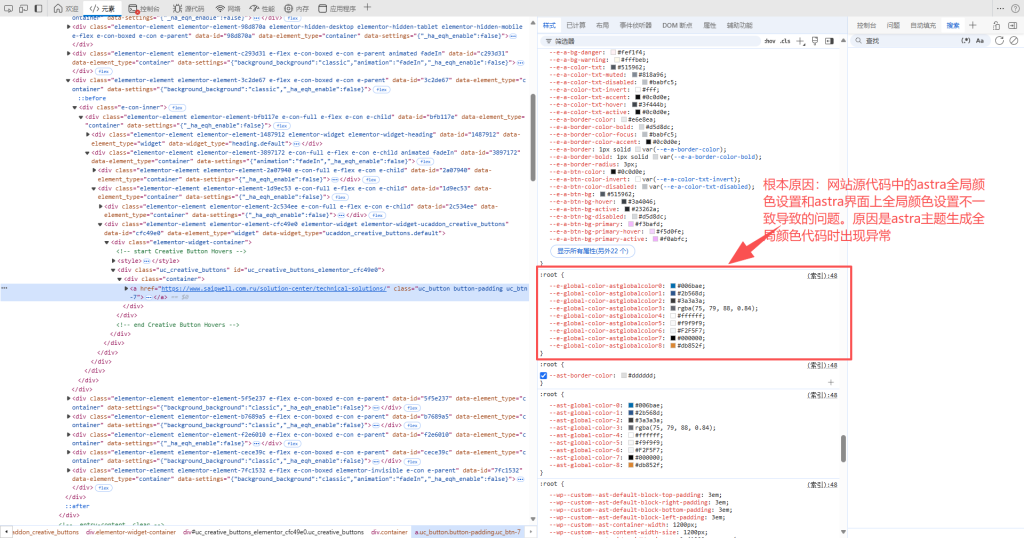Screen dimensions: 1024x538
Task: Open the 欢迎 (Welcome) home tab
Action: coord(67,8)
